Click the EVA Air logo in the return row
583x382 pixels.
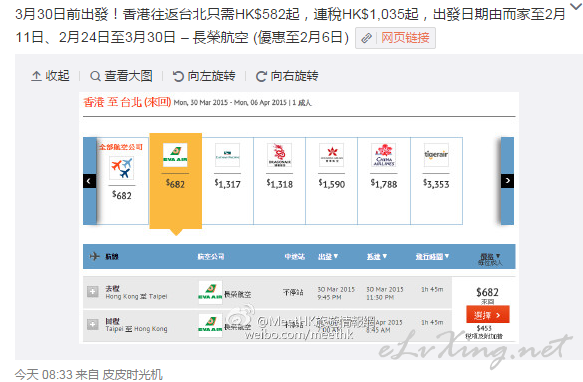[x=210, y=325]
